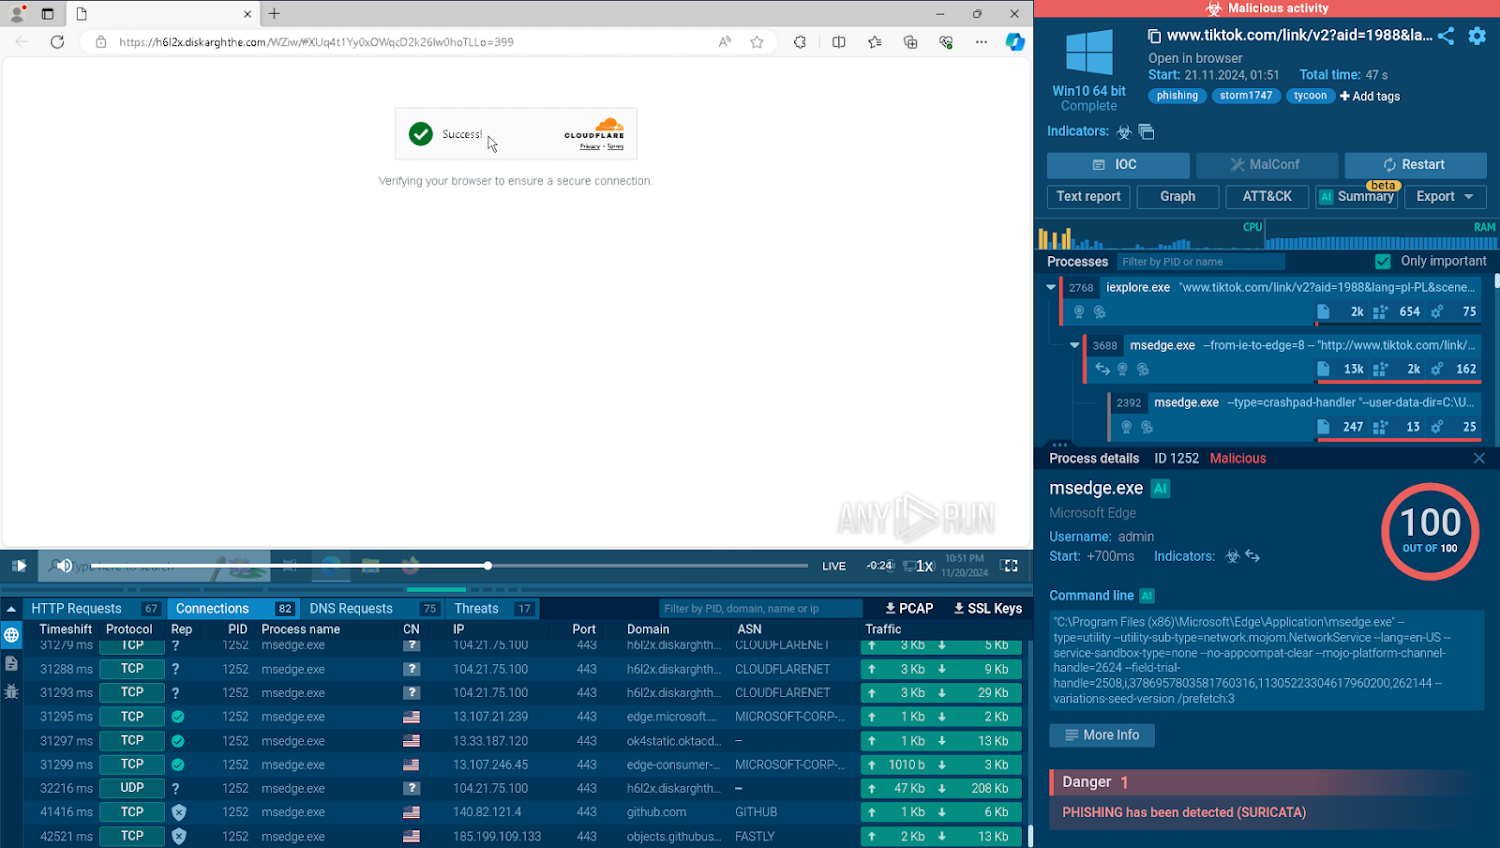The height and width of the screenshot is (848, 1500).
Task: Click the RAM usage graph
Action: pos(1381,236)
